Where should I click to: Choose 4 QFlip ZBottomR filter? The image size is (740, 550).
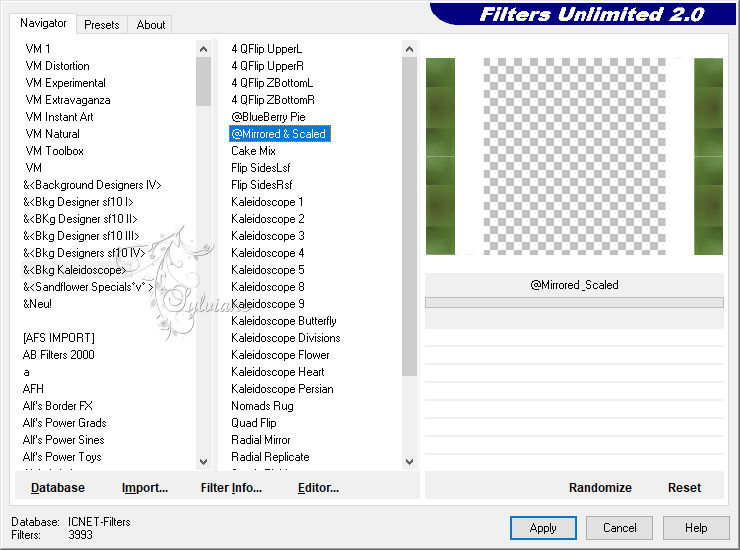click(x=273, y=100)
